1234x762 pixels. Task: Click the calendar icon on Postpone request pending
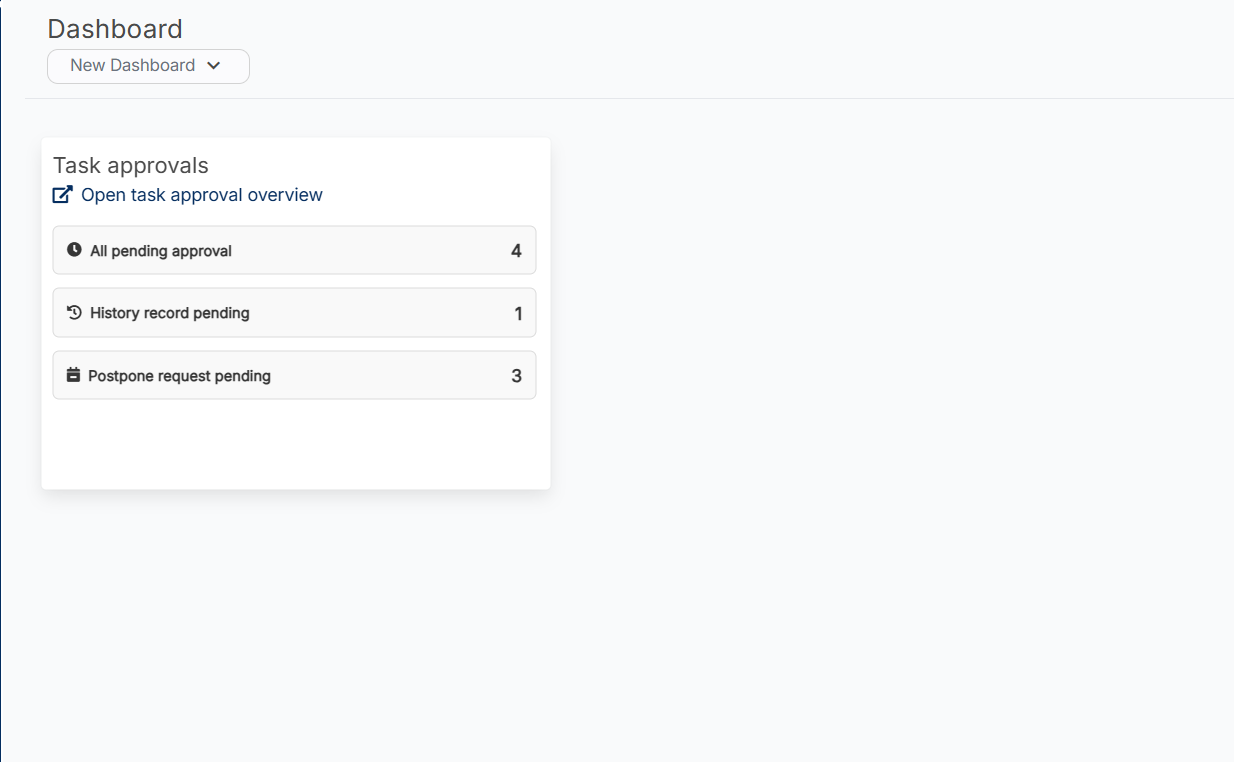tap(73, 375)
